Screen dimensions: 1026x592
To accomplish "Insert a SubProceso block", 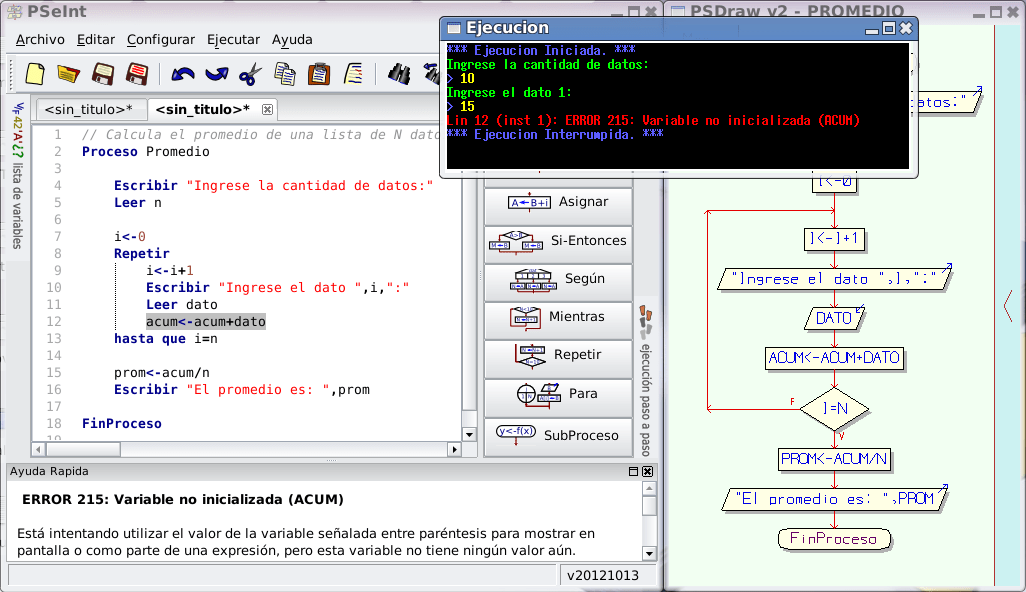I will tap(558, 437).
